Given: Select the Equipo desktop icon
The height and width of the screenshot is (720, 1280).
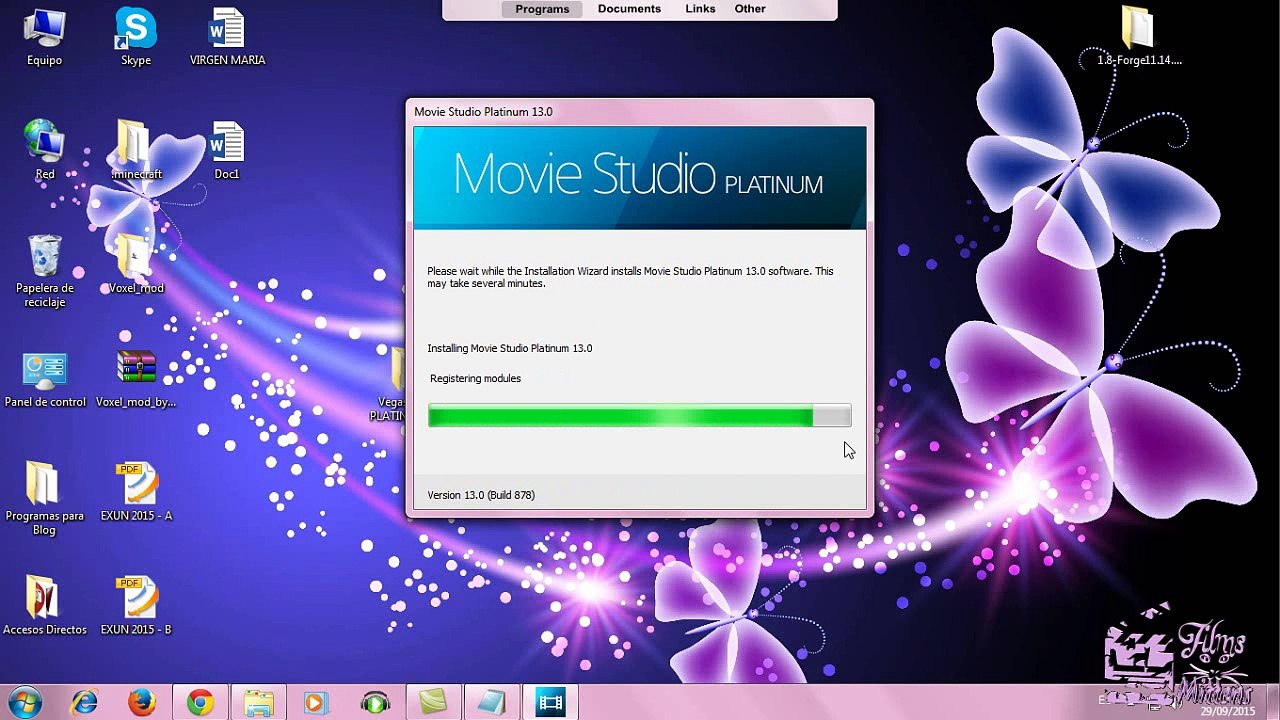Looking at the screenshot, I should point(44,38).
